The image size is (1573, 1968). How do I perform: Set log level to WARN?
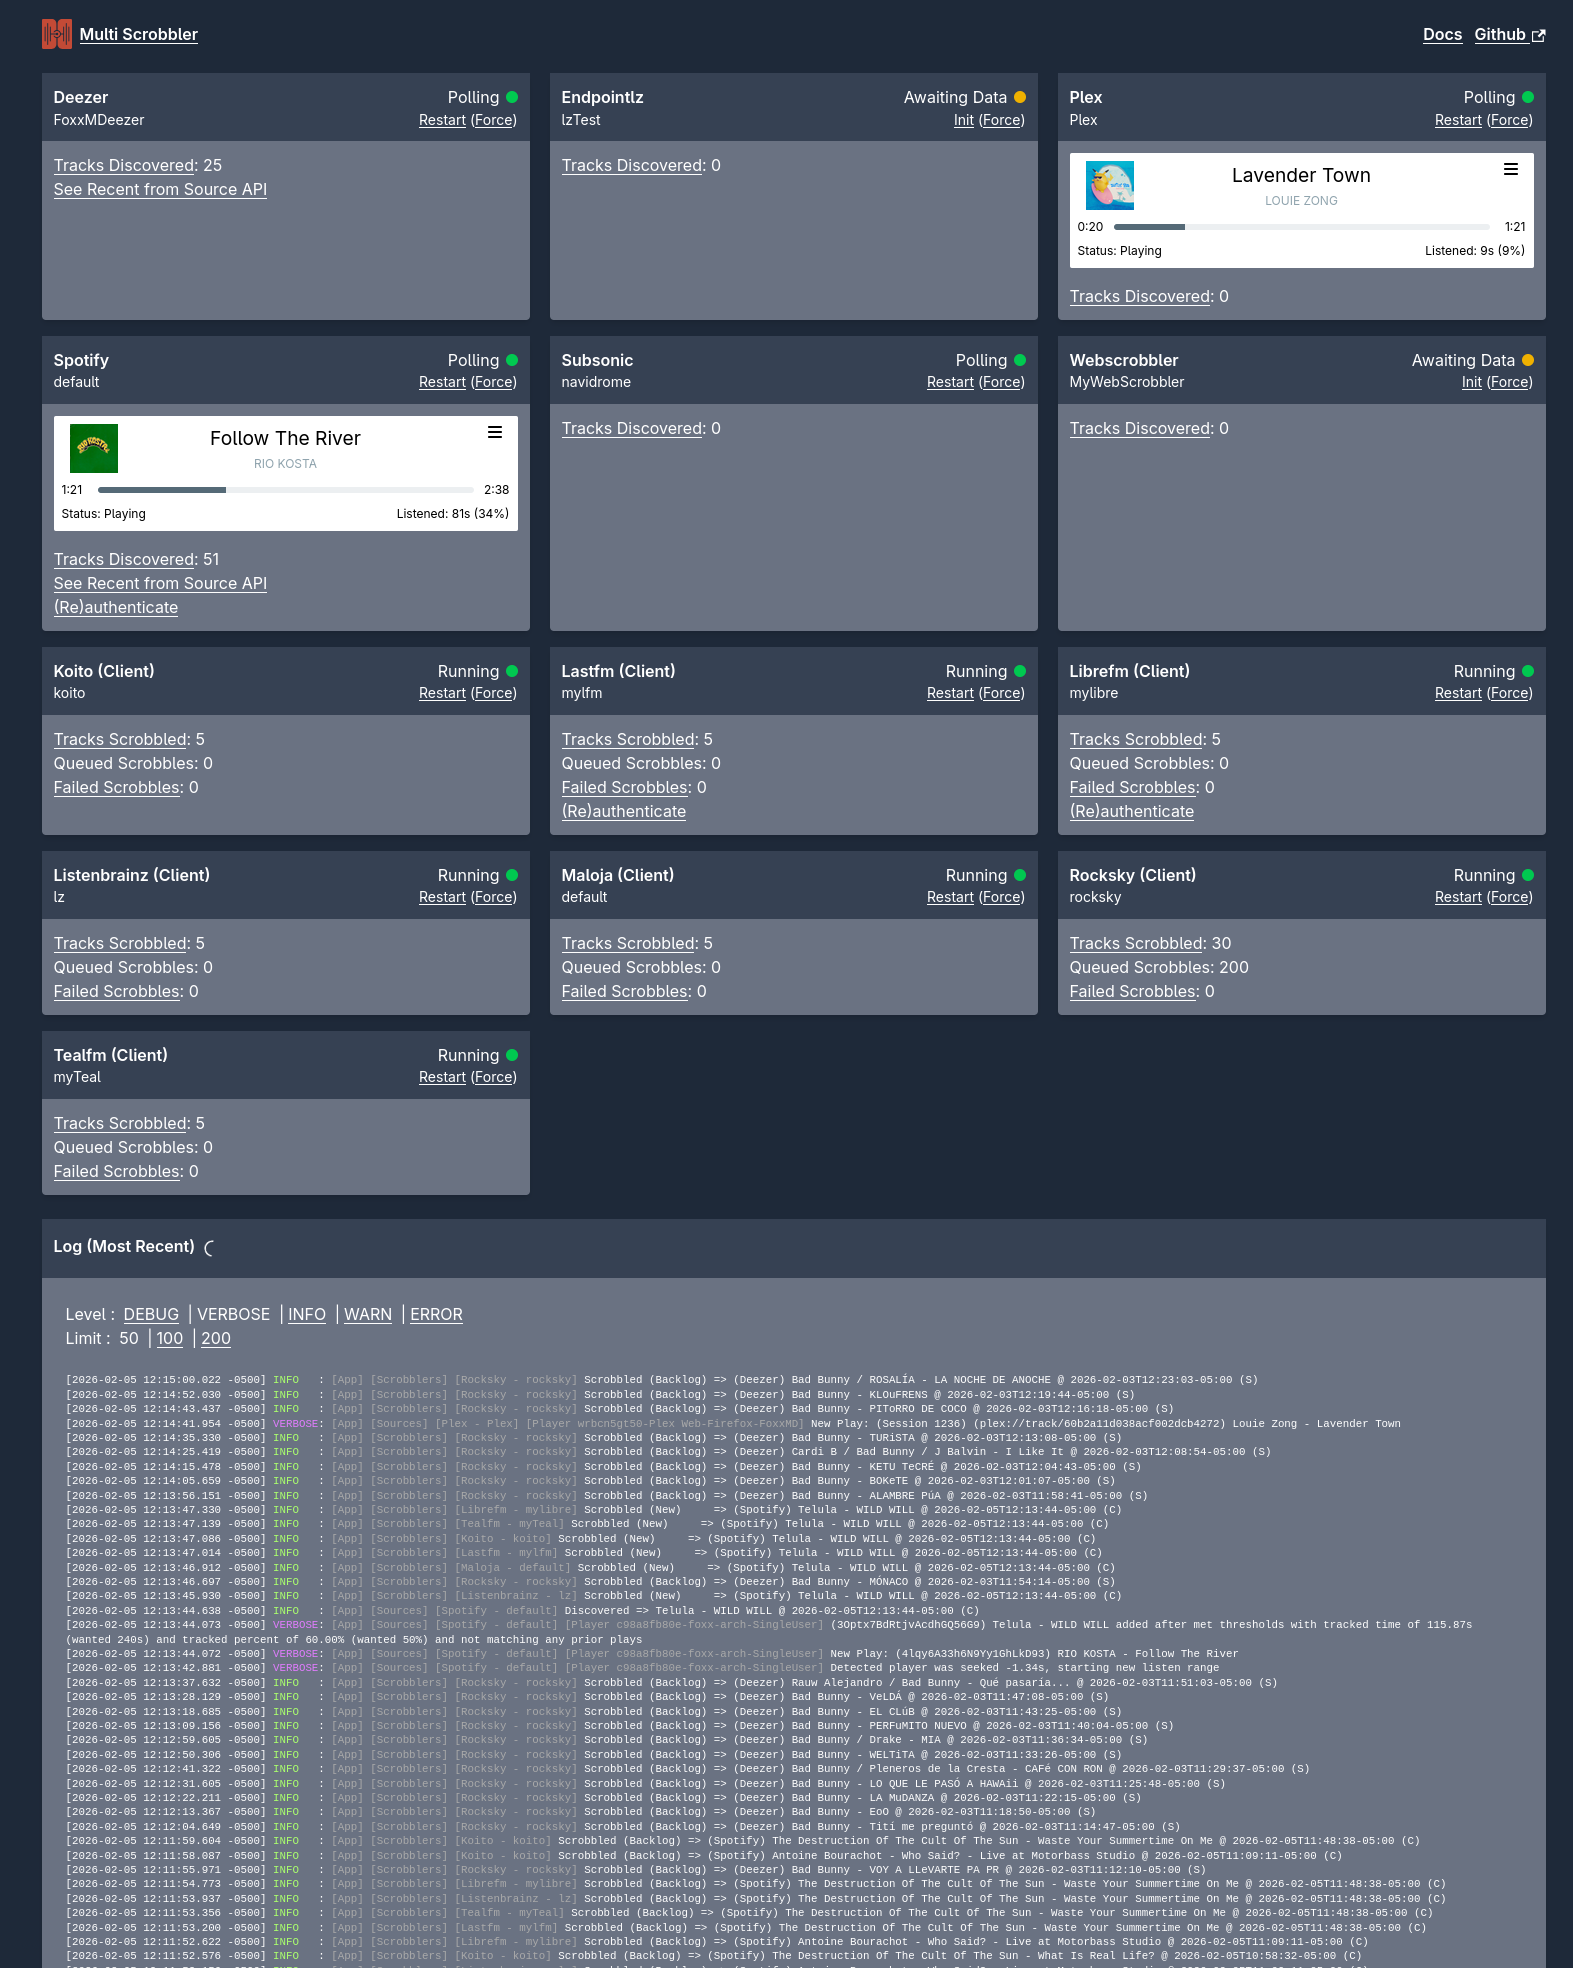click(x=367, y=1315)
